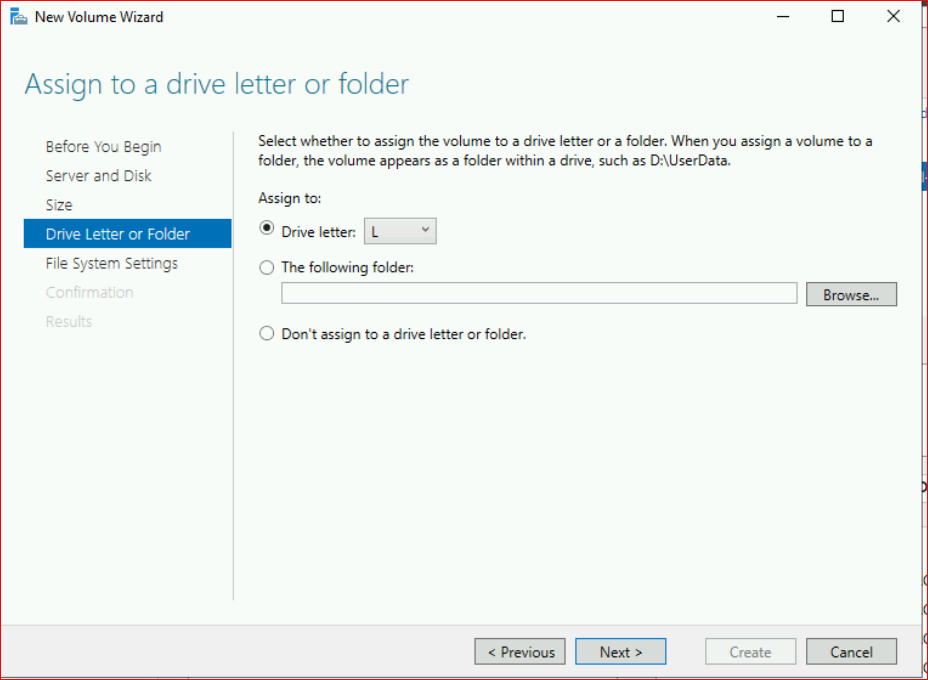Select 'Don't assign to a drive letter or folder'
This screenshot has height=680, width=928.
point(267,334)
